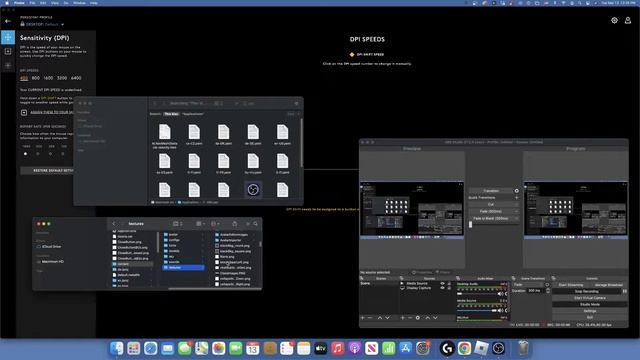Image resolution: width=640 pixels, height=360 pixels.
Task: Open the assign-to-mouse link in DPI panel
Action: (x=52, y=112)
